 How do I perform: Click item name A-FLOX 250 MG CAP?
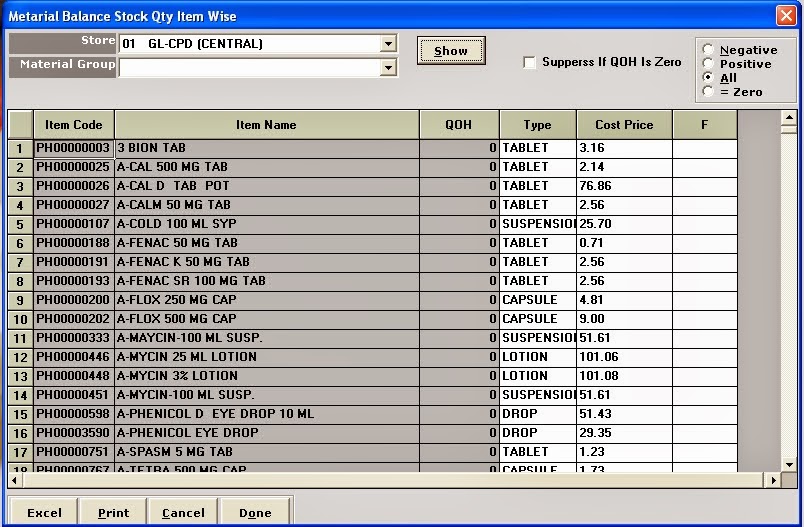[267, 300]
